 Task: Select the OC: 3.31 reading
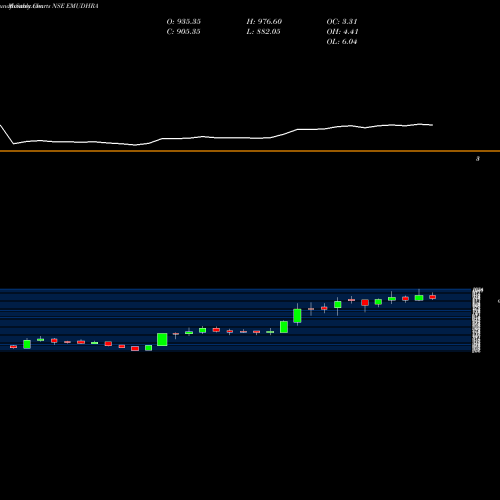pyautogui.click(x=342, y=22)
